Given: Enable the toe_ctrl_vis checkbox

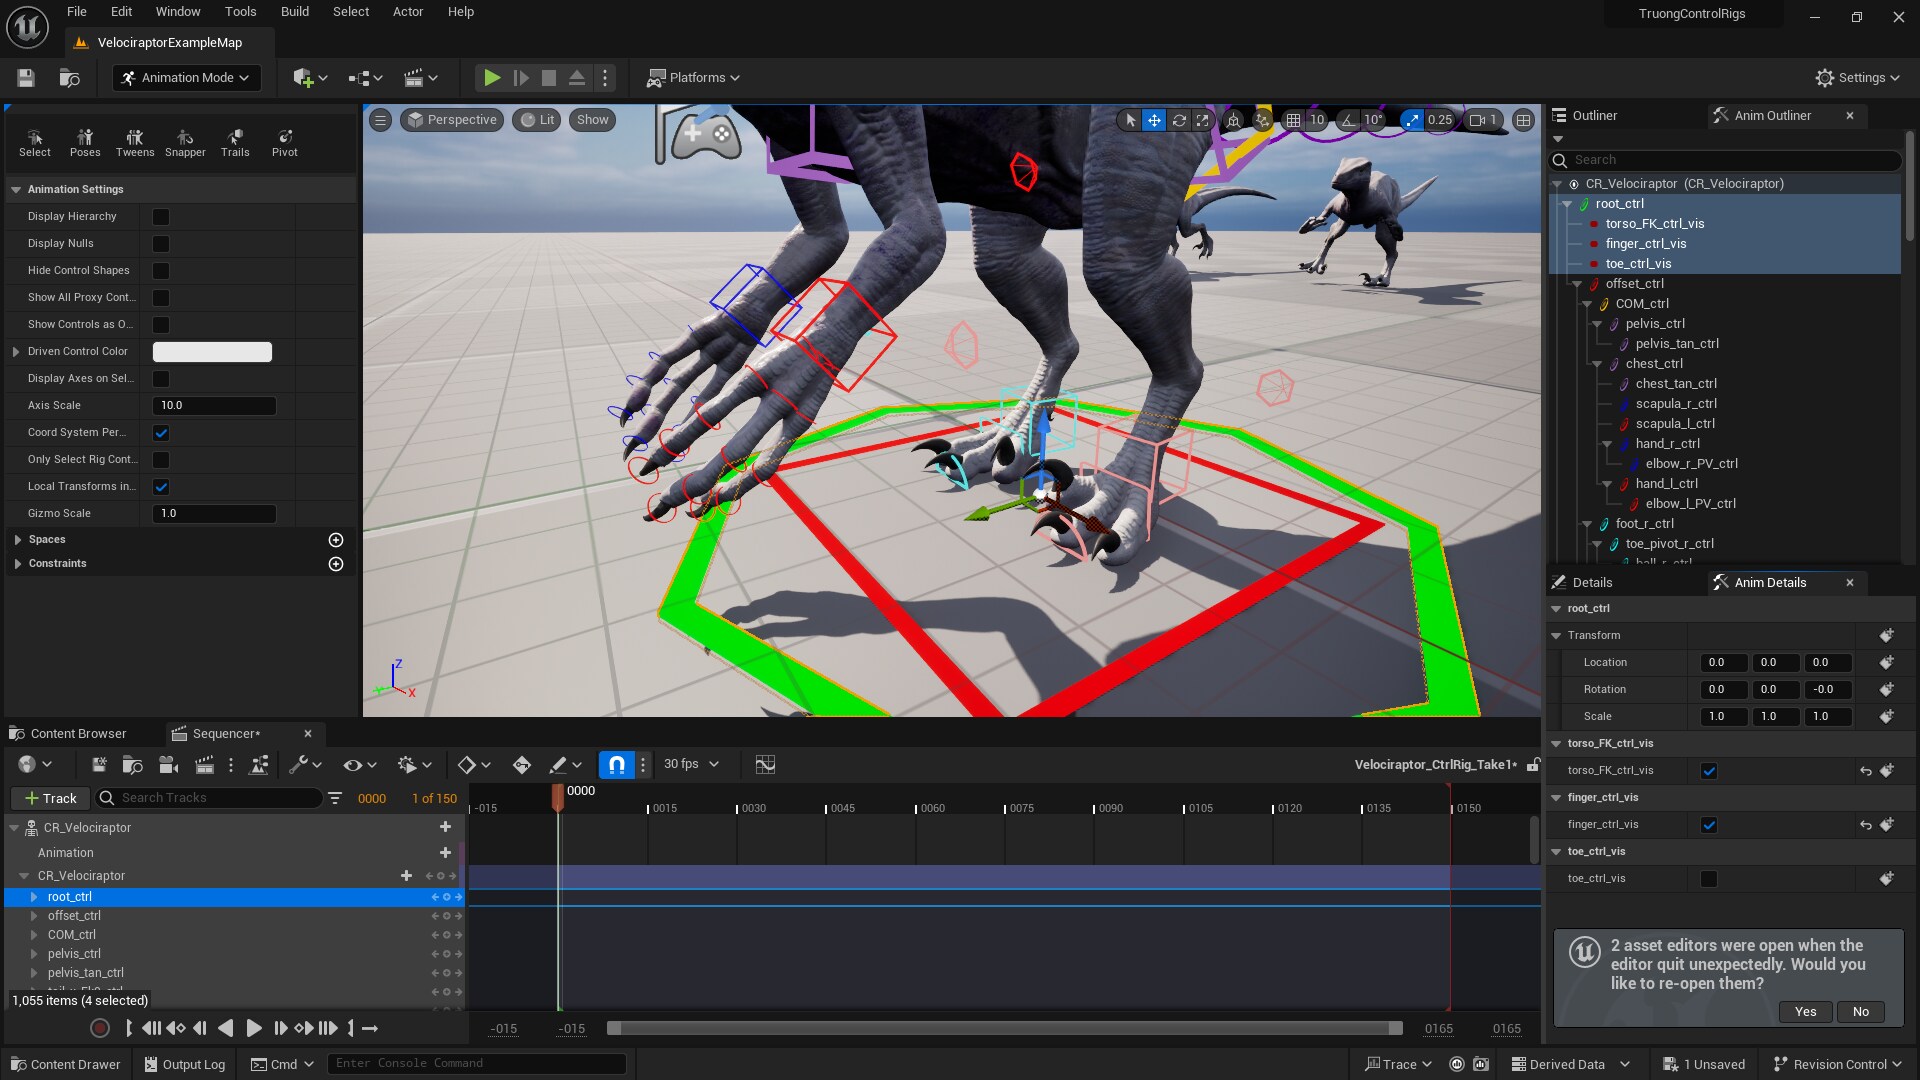Looking at the screenshot, I should [1710, 878].
